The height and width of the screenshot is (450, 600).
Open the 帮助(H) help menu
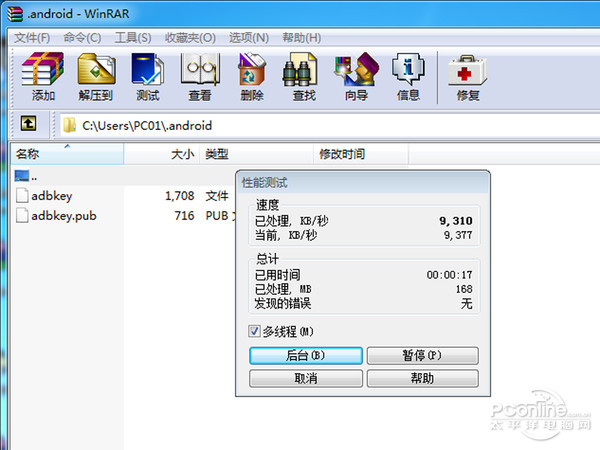tap(302, 38)
